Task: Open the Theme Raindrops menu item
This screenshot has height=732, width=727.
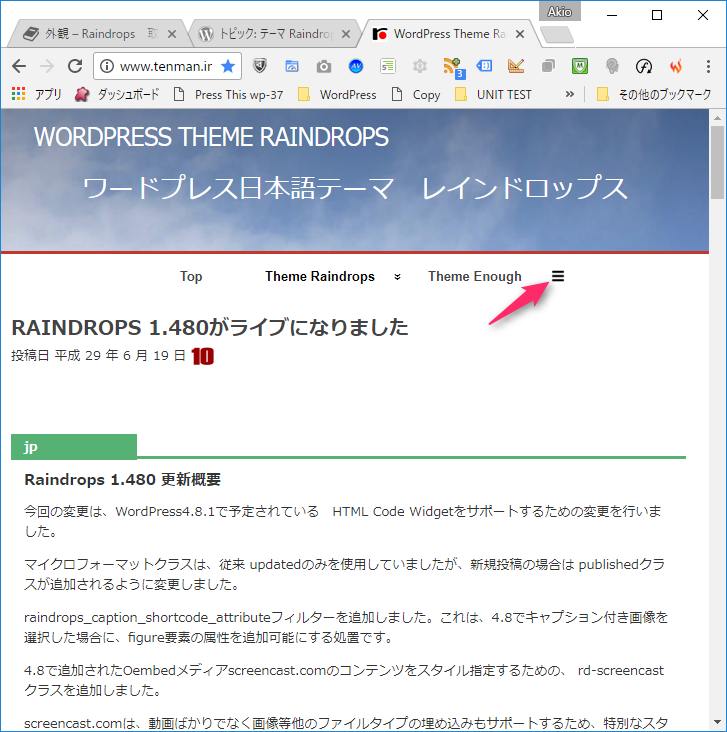Action: tap(320, 276)
